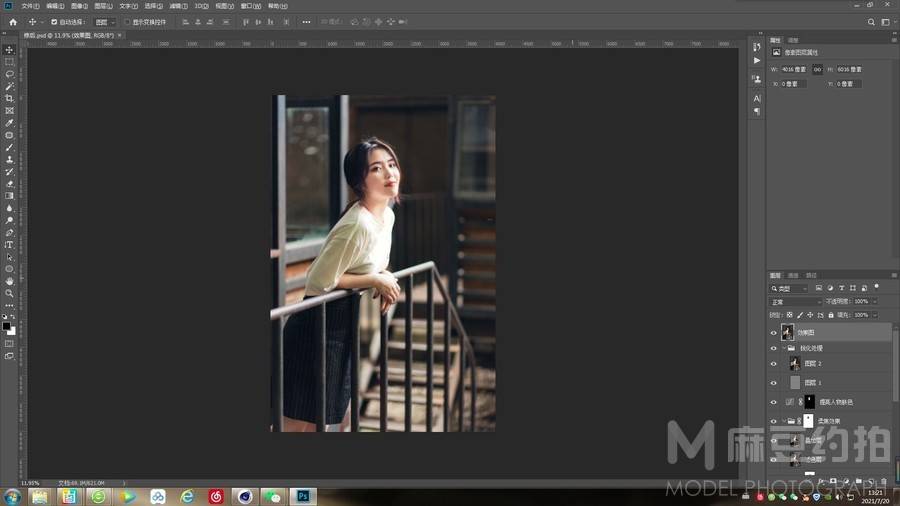The image size is (900, 506).
Task: Select the Path Selection tool
Action: (x=9, y=257)
